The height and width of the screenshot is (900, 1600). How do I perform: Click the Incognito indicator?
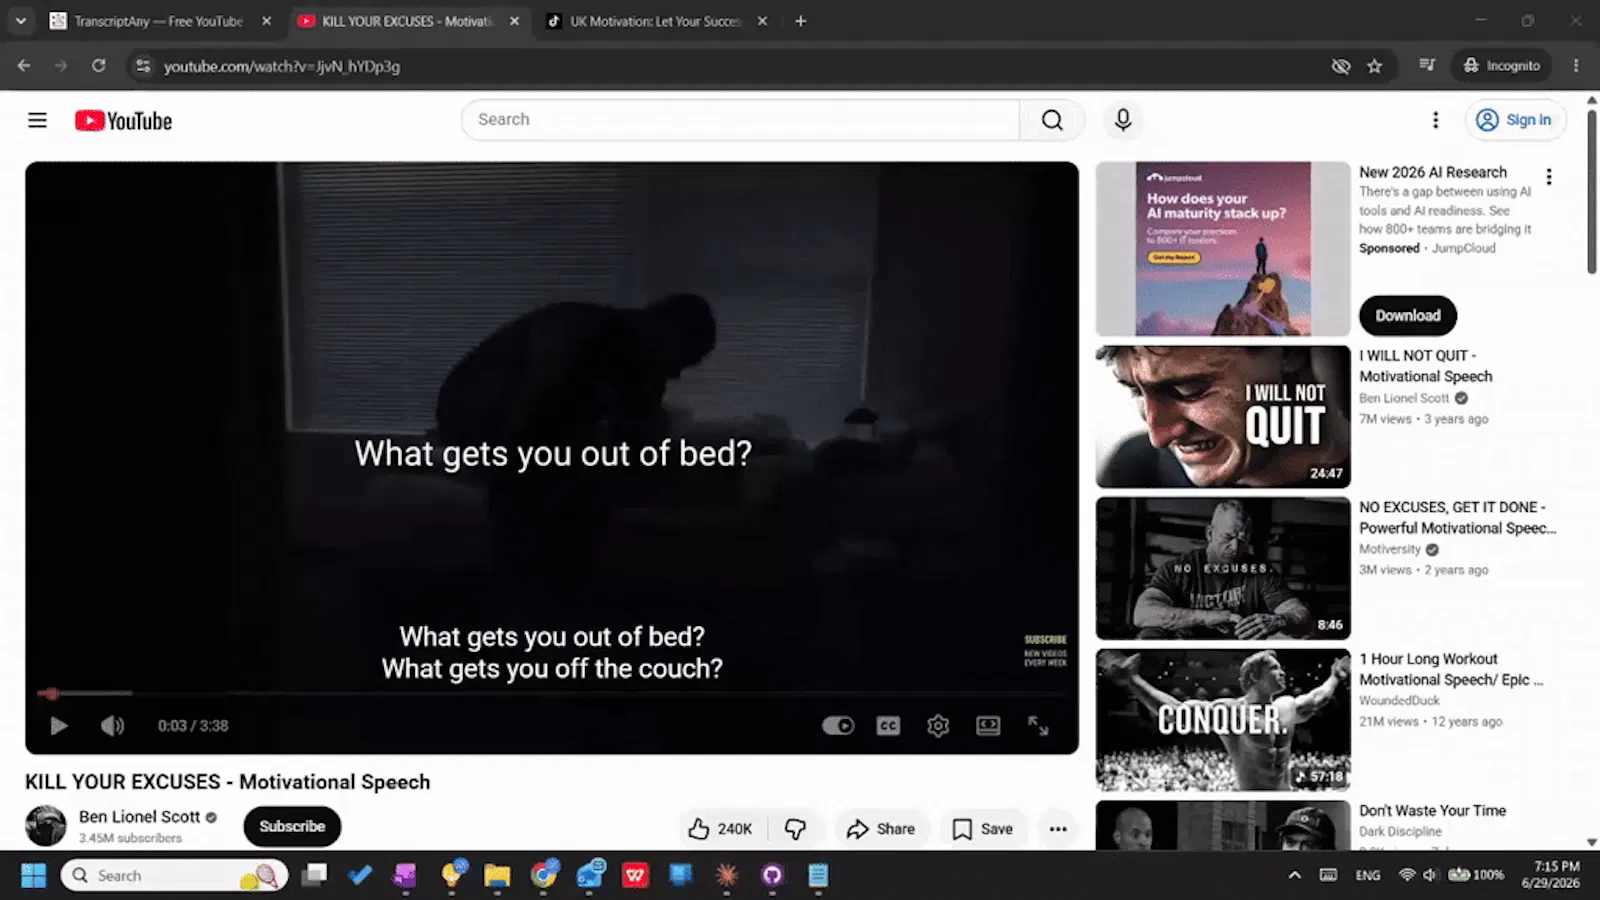point(1501,66)
